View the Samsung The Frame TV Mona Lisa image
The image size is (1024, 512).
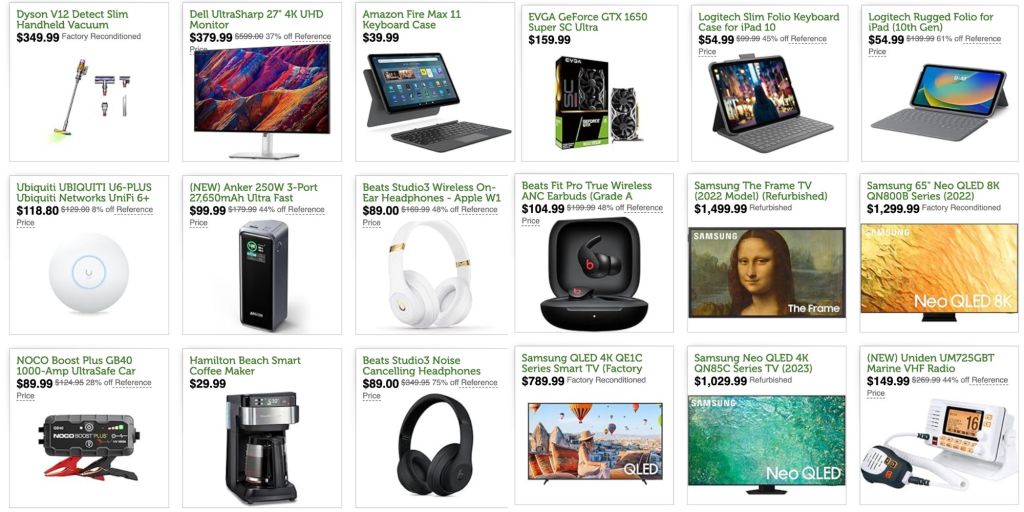coord(767,272)
